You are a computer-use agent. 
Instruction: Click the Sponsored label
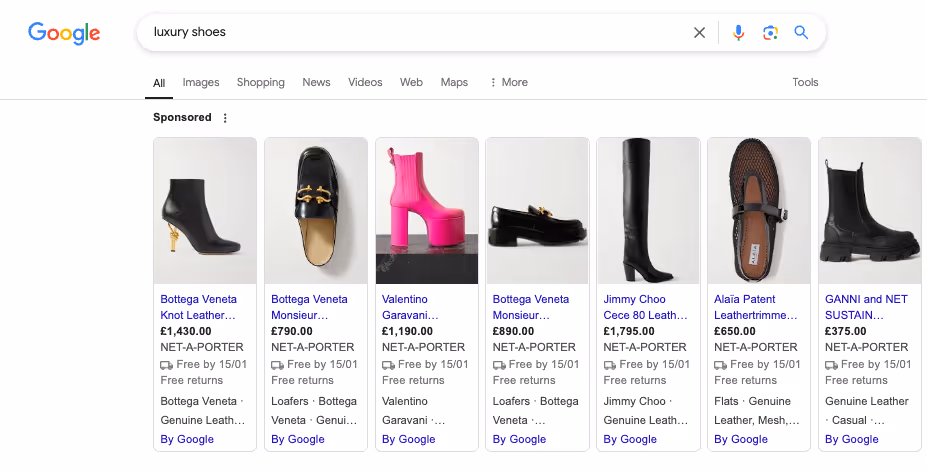point(182,118)
